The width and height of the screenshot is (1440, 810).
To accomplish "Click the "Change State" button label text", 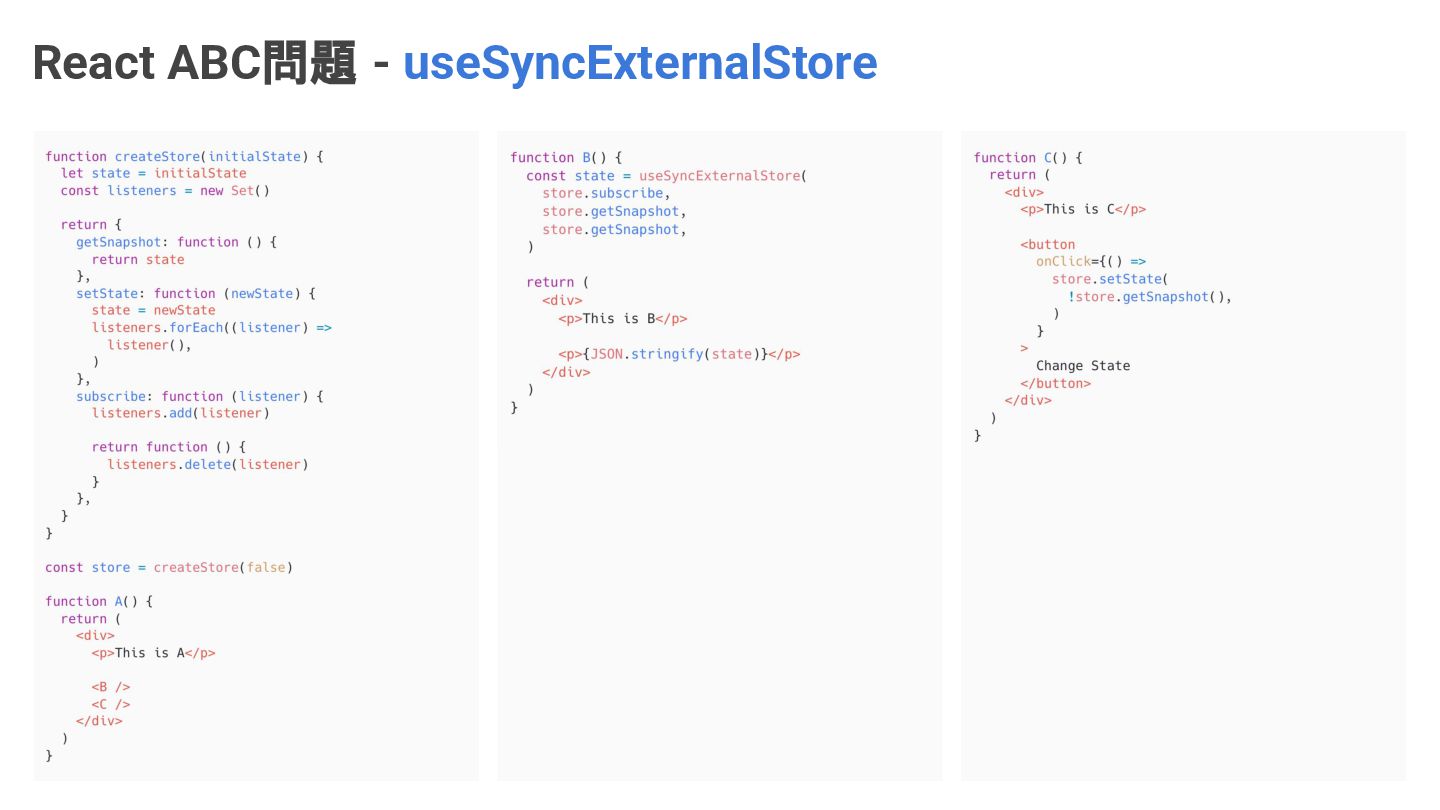I will (x=1083, y=366).
